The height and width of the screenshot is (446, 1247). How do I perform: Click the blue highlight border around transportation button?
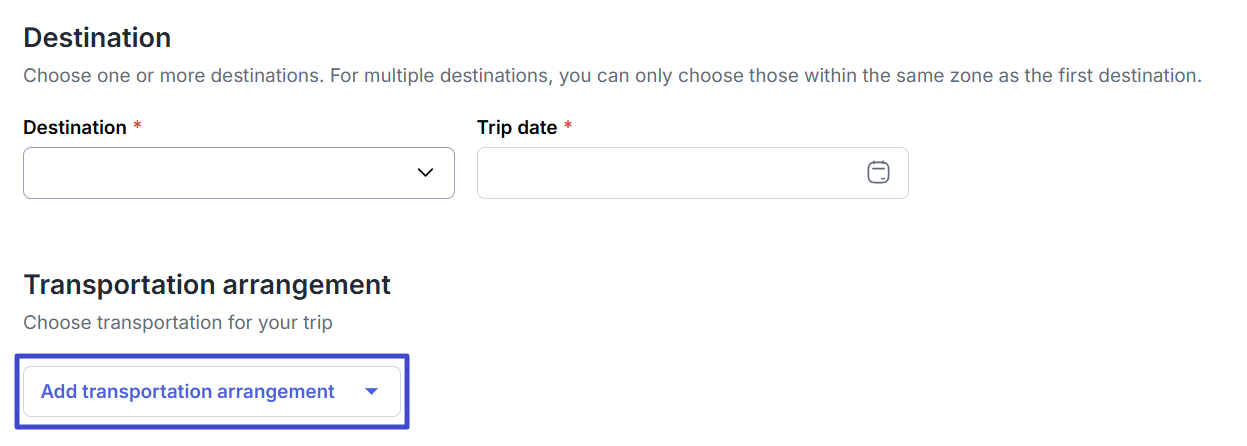coord(212,356)
